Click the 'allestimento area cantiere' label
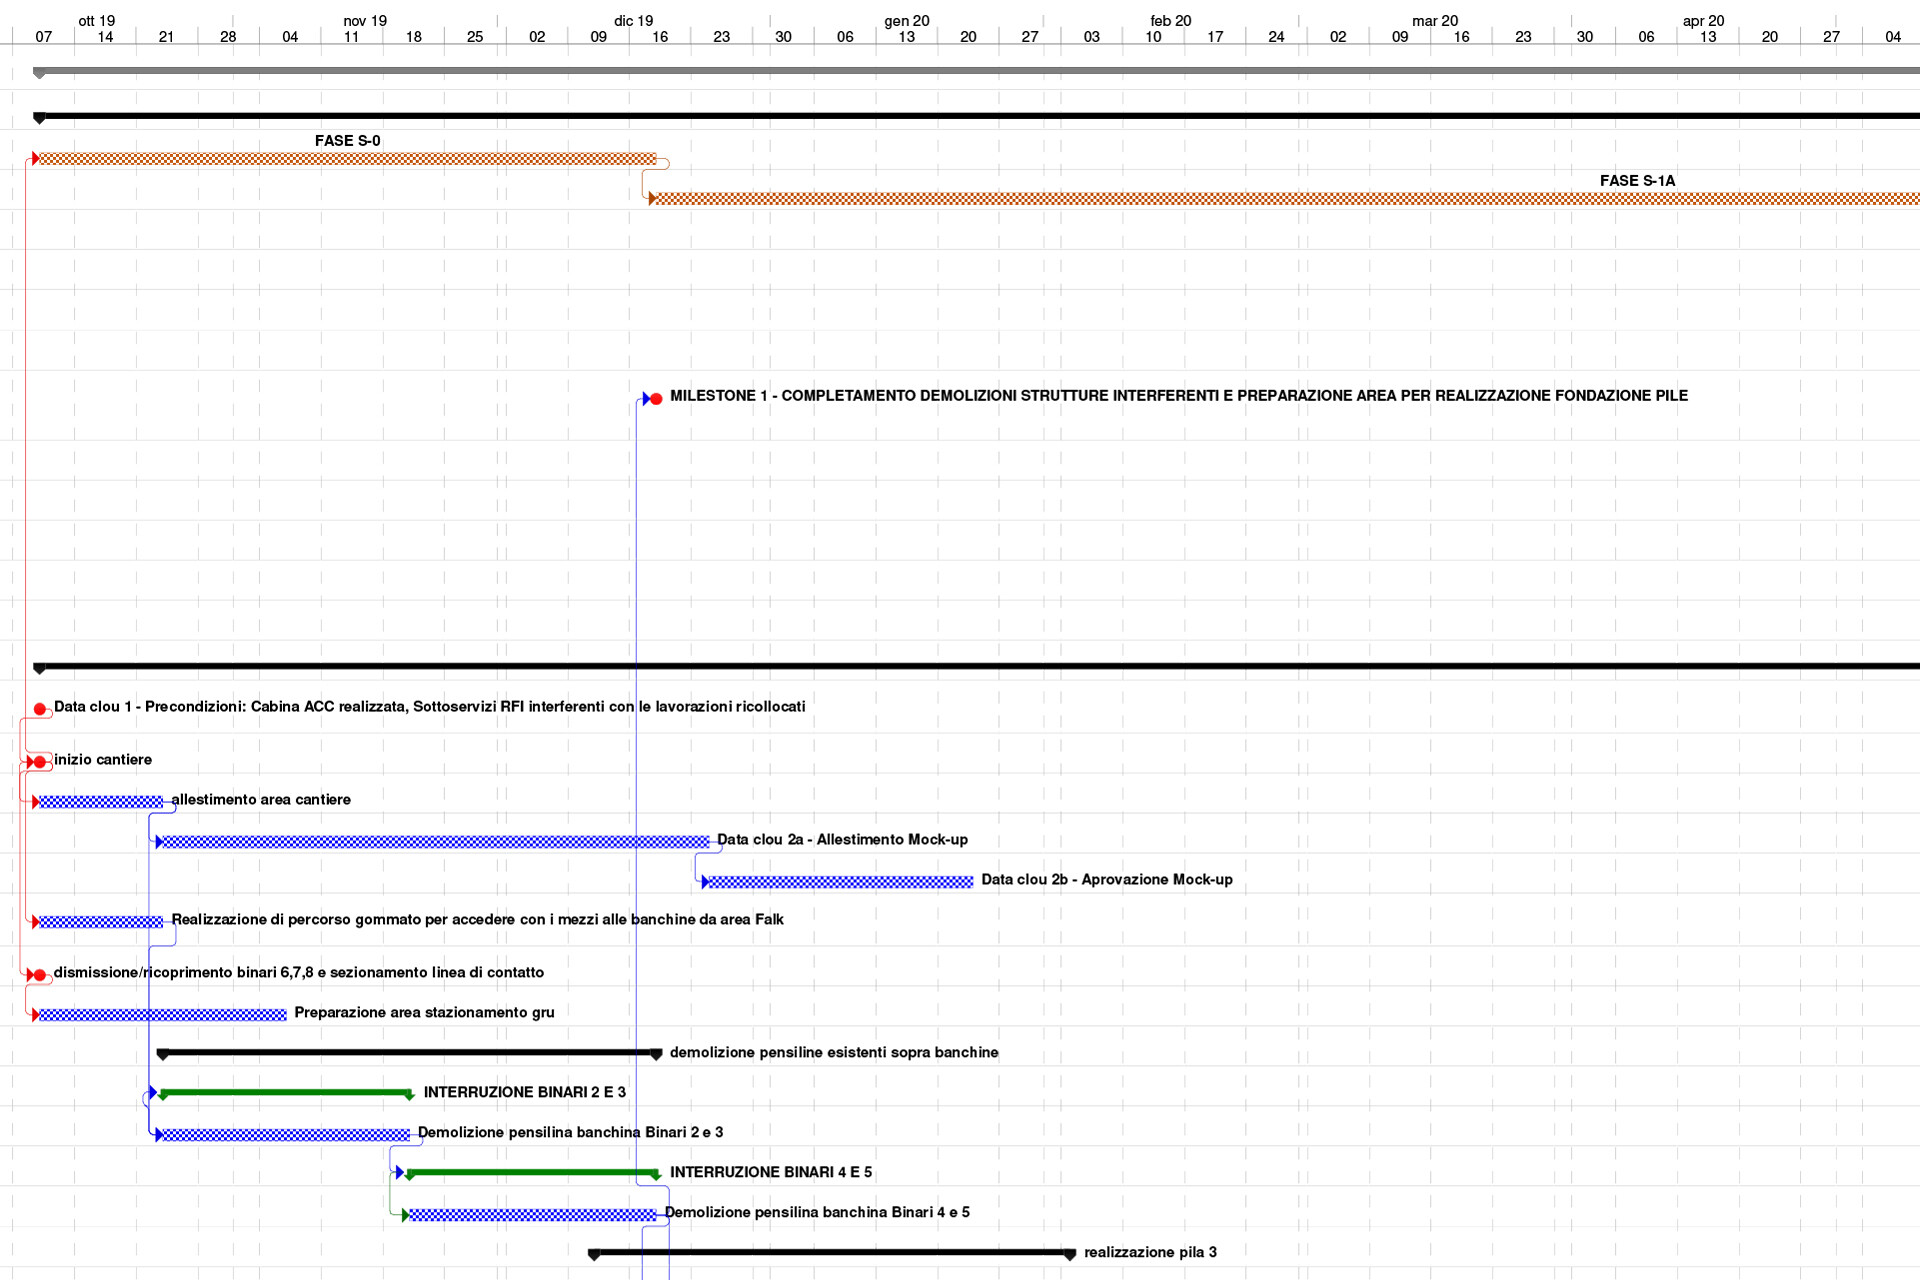Image resolution: width=1920 pixels, height=1280 pixels. (261, 800)
